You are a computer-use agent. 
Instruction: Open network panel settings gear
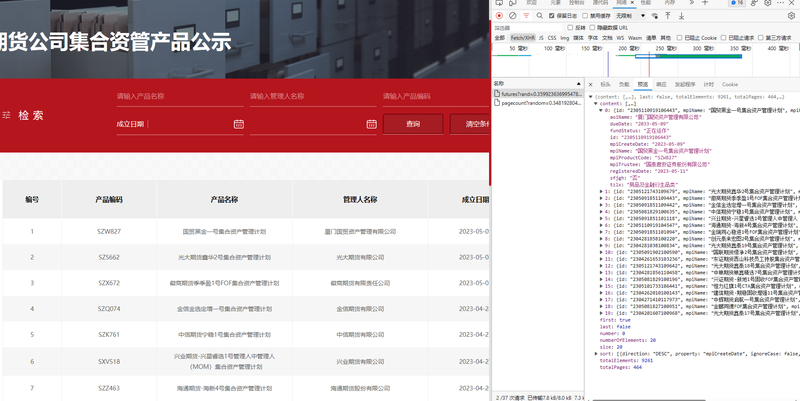coord(791,16)
